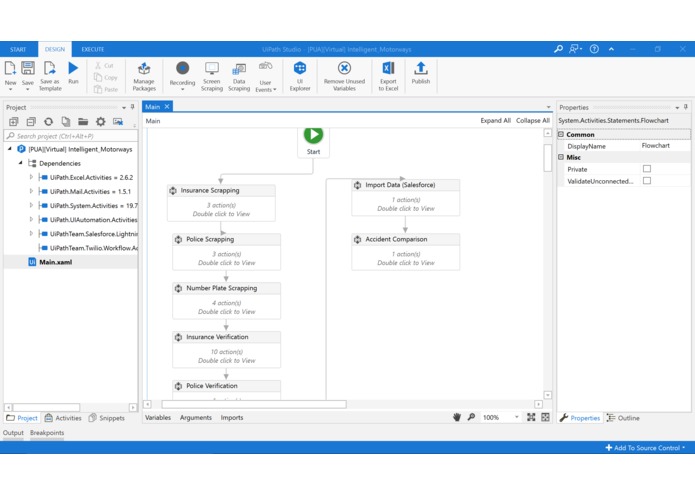Close the Main tab

[167, 106]
